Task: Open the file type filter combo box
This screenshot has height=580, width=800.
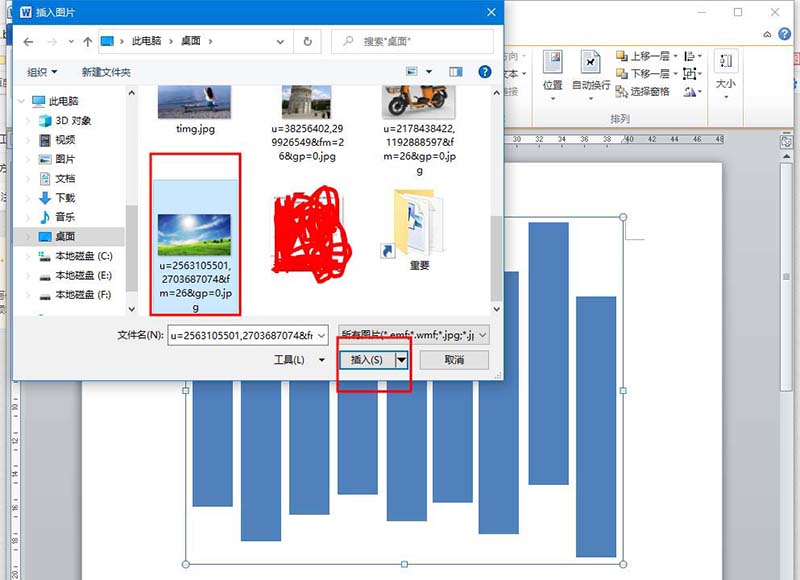Action: [x=413, y=335]
